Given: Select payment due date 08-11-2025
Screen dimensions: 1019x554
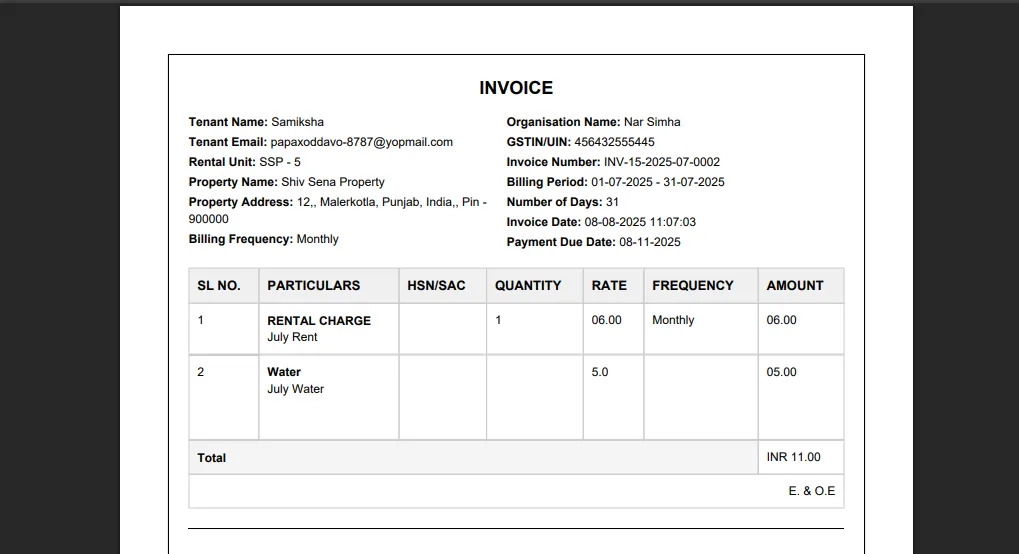Looking at the screenshot, I should tap(650, 243).
